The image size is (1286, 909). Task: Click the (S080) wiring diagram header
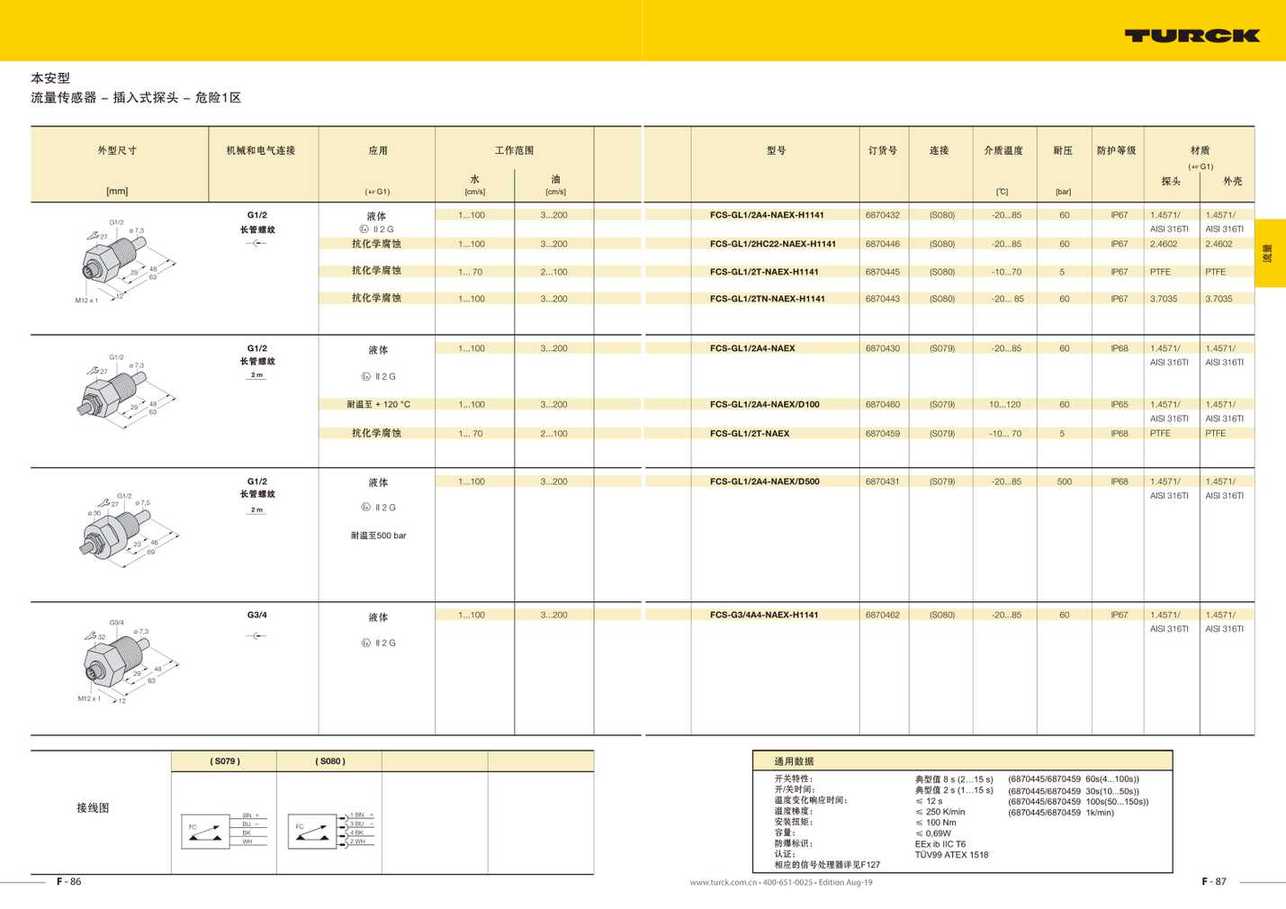coord(329,762)
